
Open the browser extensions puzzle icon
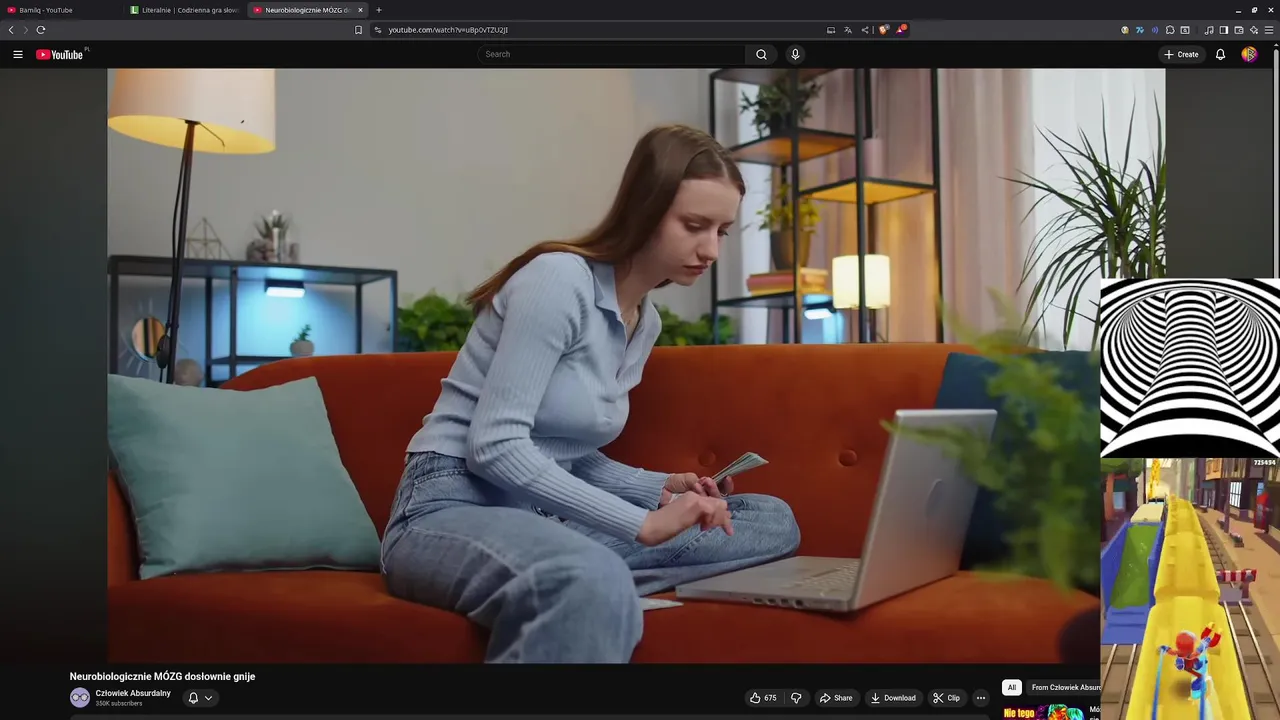point(1170,30)
